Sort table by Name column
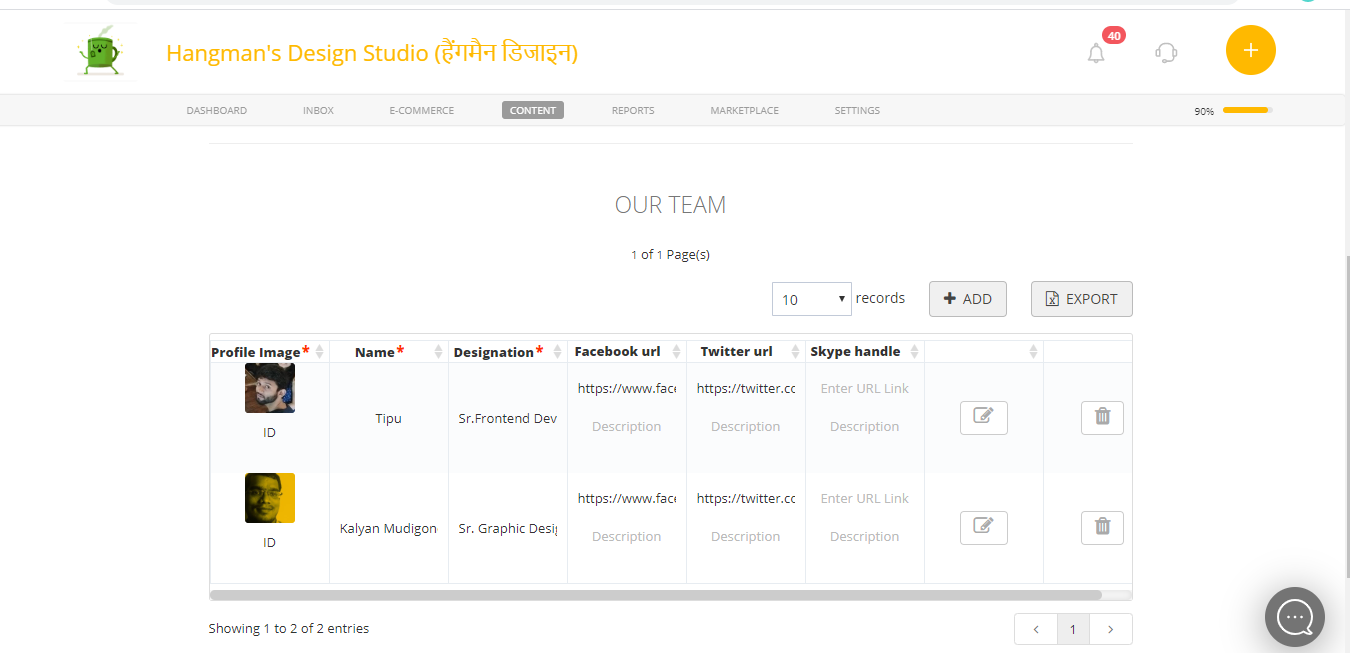Image resolution: width=1350 pixels, height=653 pixels. pos(379,352)
